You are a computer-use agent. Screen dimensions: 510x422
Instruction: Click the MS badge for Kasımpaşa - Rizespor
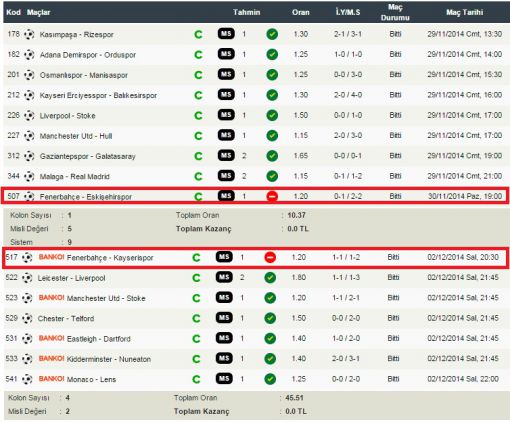226,33
